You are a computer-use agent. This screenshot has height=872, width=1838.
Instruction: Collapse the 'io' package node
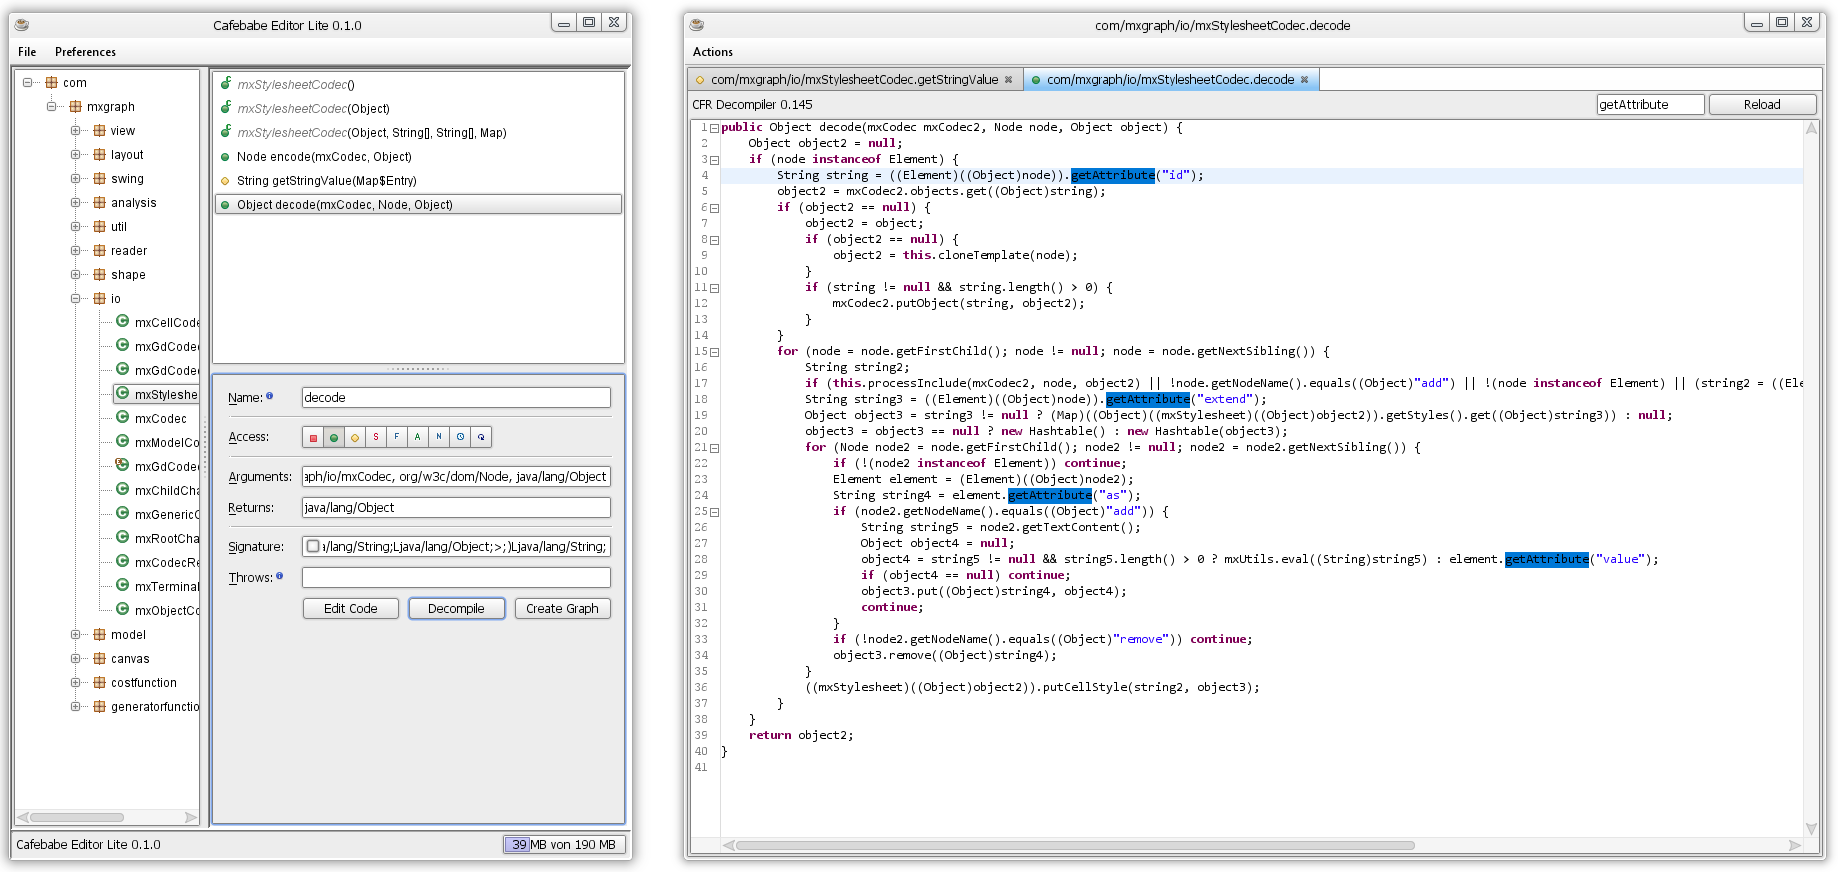pos(76,299)
